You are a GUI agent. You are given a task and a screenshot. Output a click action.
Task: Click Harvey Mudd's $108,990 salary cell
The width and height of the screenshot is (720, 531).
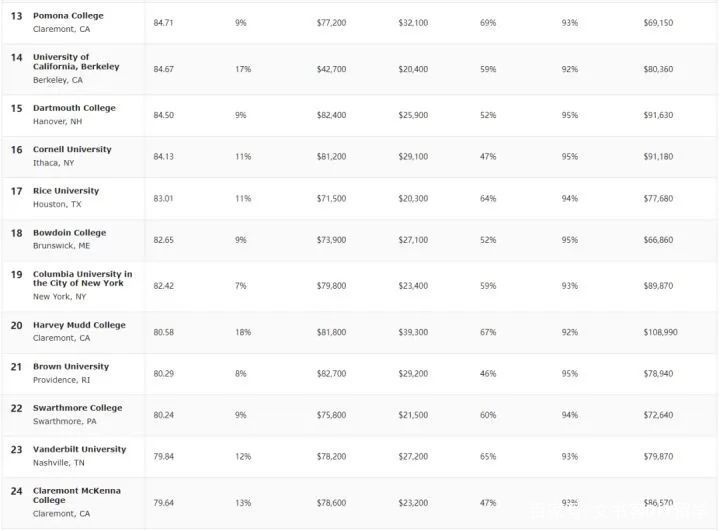pyautogui.click(x=660, y=332)
